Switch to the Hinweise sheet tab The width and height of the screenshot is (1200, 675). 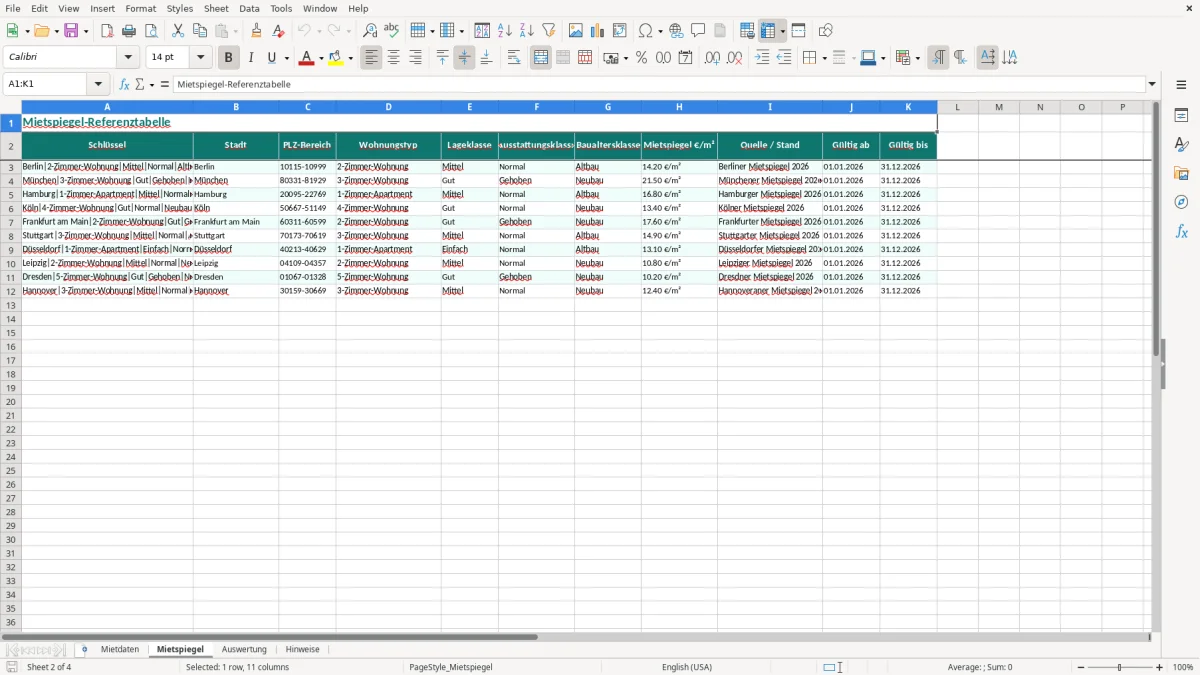303,649
